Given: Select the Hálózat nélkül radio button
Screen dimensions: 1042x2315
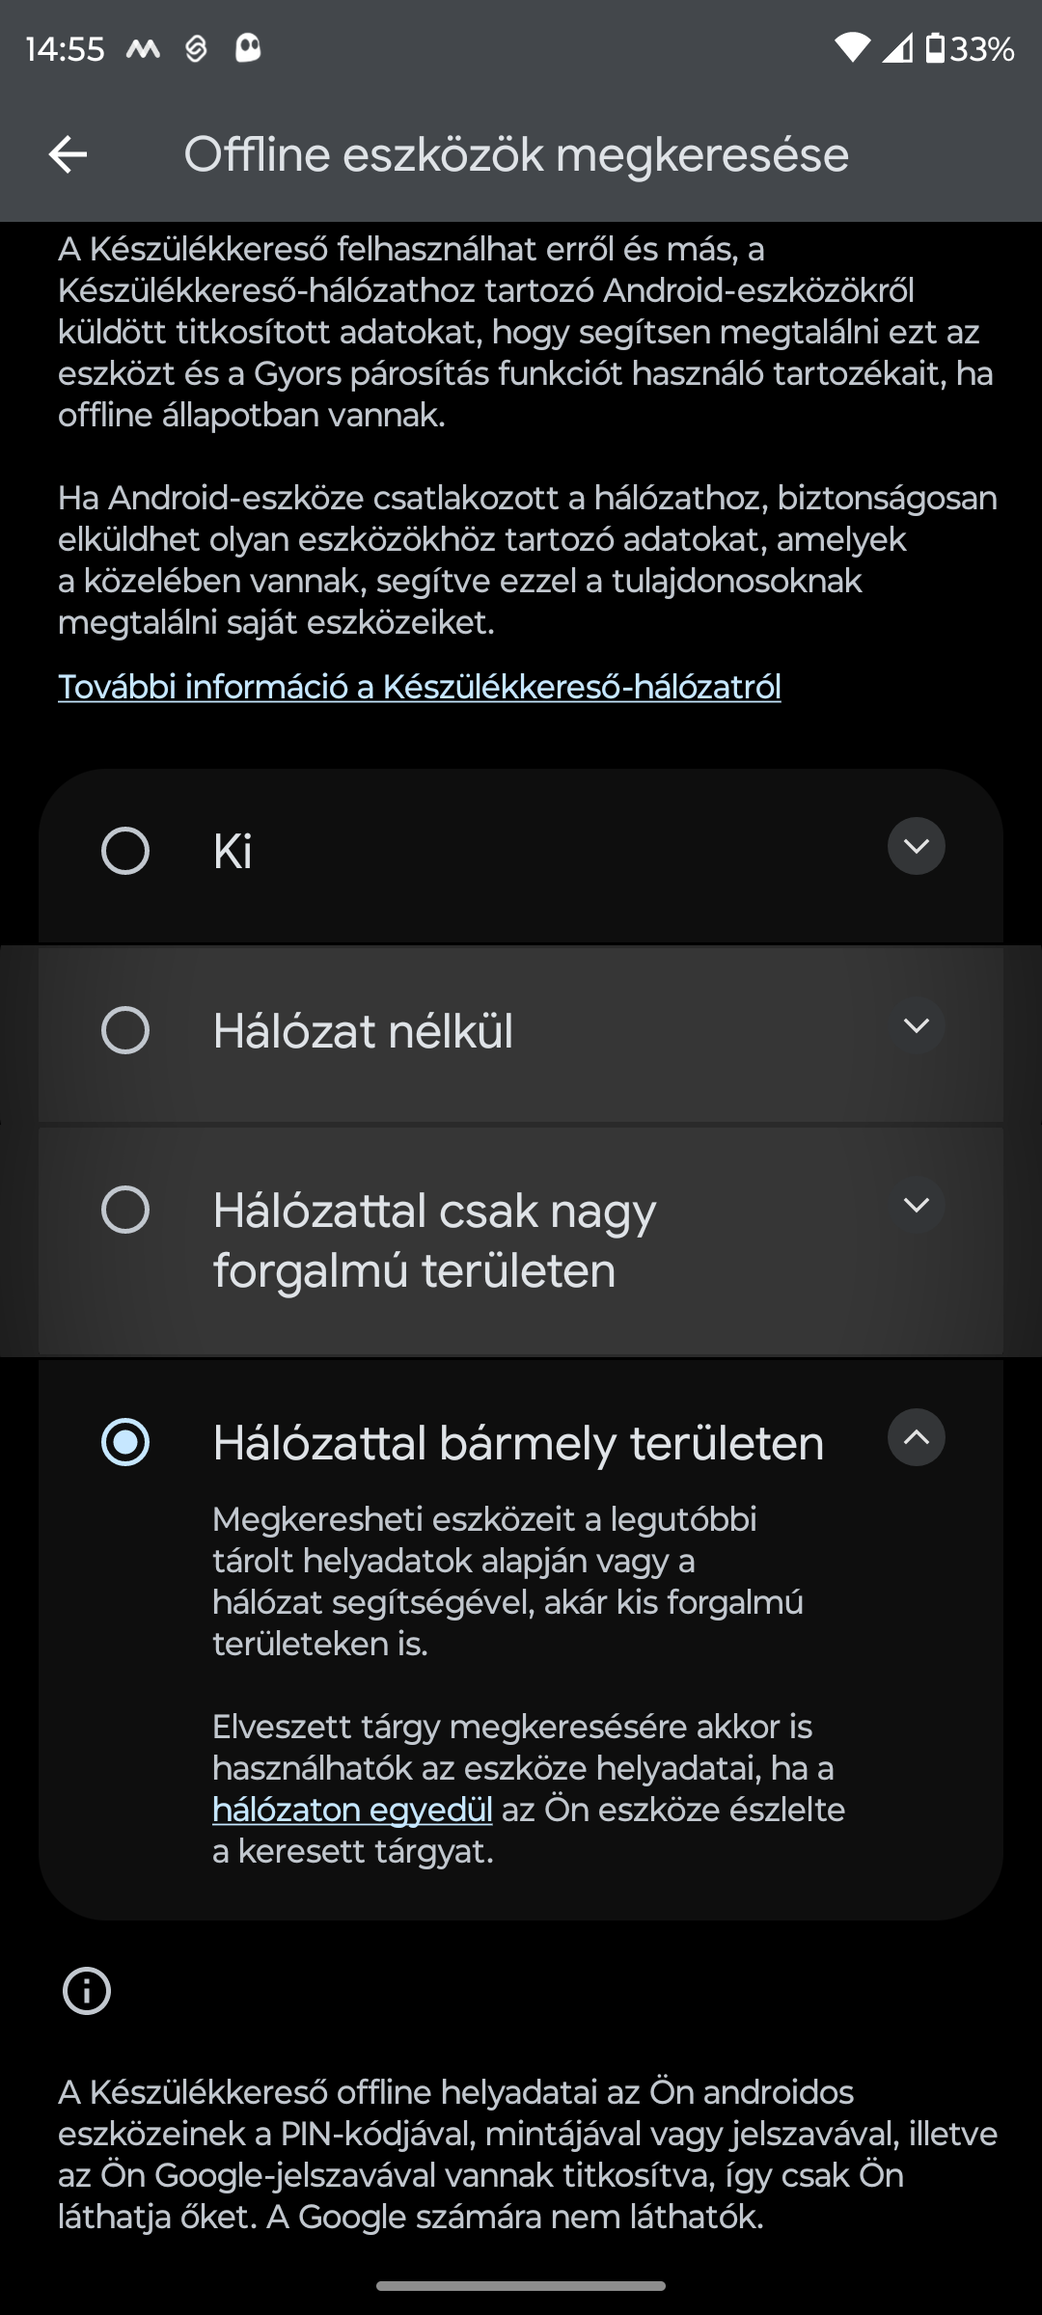Looking at the screenshot, I should point(125,1030).
